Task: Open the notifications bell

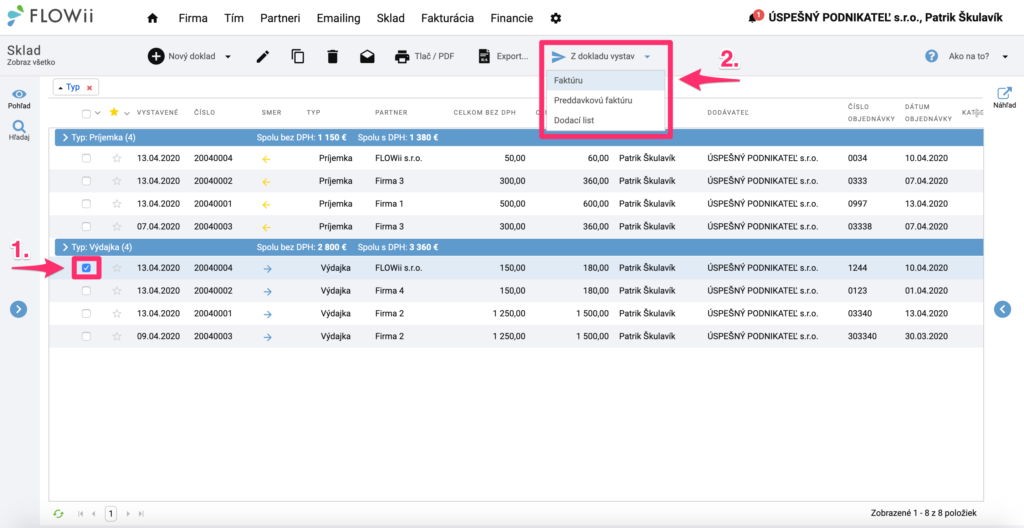Action: (x=754, y=17)
